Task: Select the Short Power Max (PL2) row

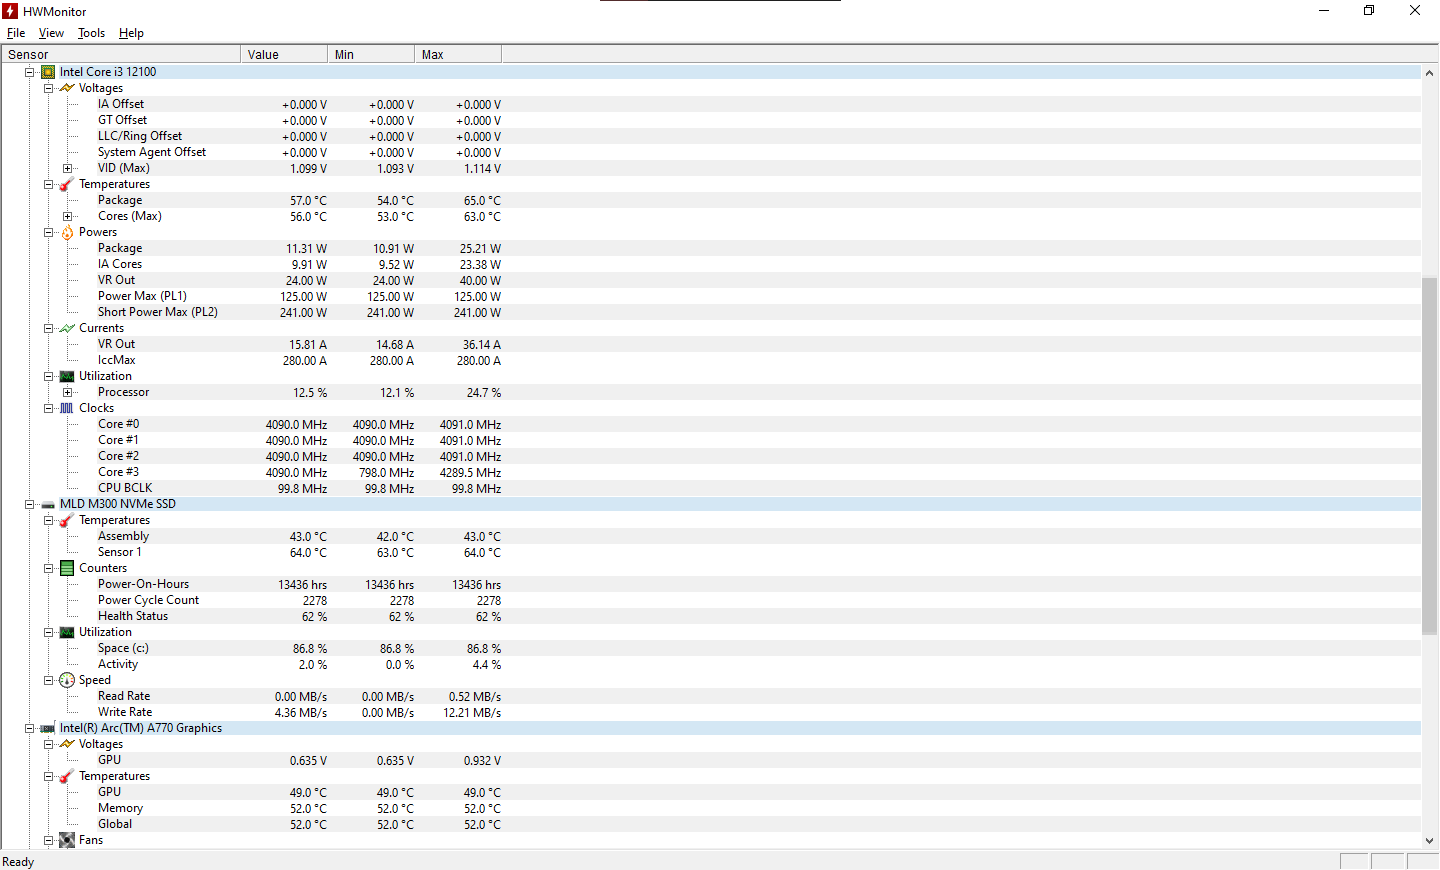Action: [711, 312]
